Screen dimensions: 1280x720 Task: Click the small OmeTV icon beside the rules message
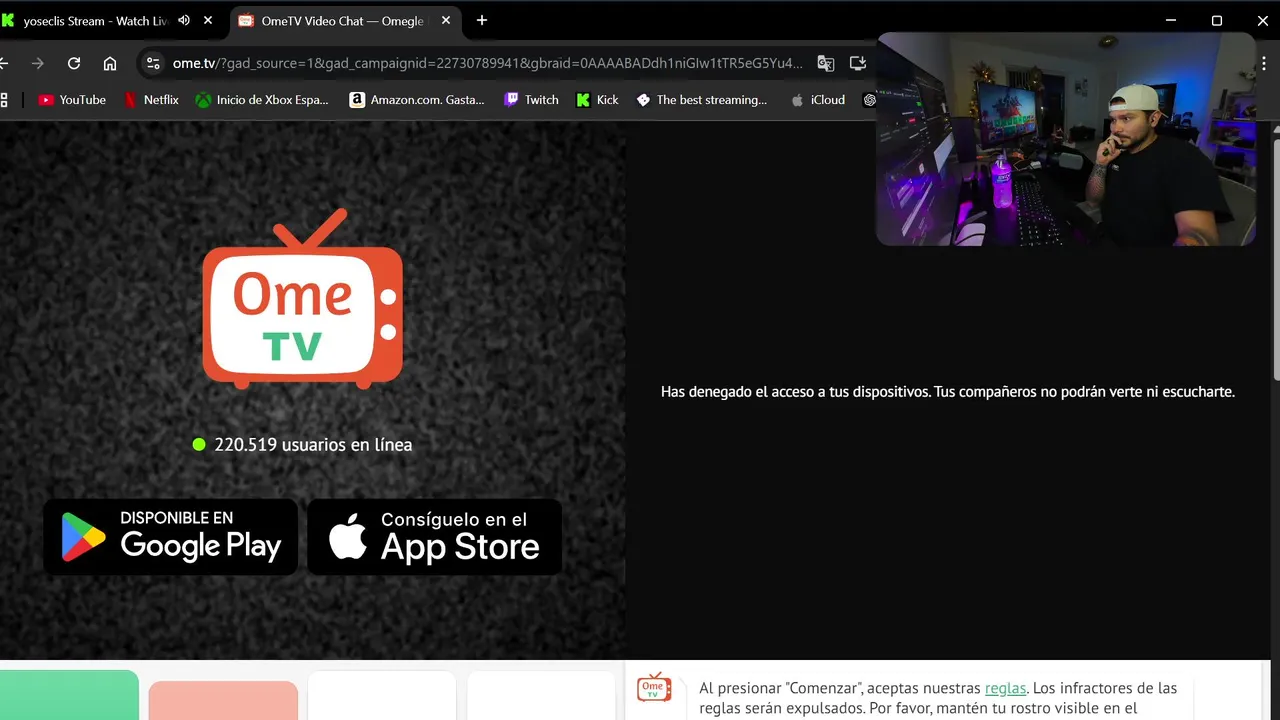tap(654, 687)
